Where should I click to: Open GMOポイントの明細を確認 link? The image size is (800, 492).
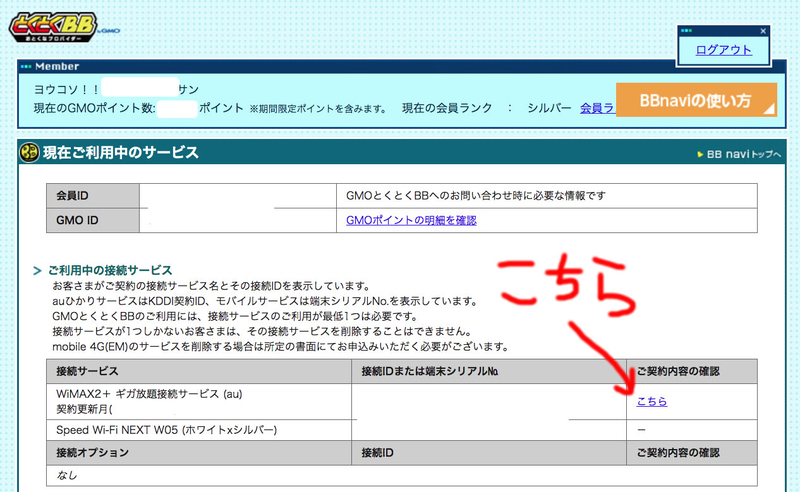point(411,220)
